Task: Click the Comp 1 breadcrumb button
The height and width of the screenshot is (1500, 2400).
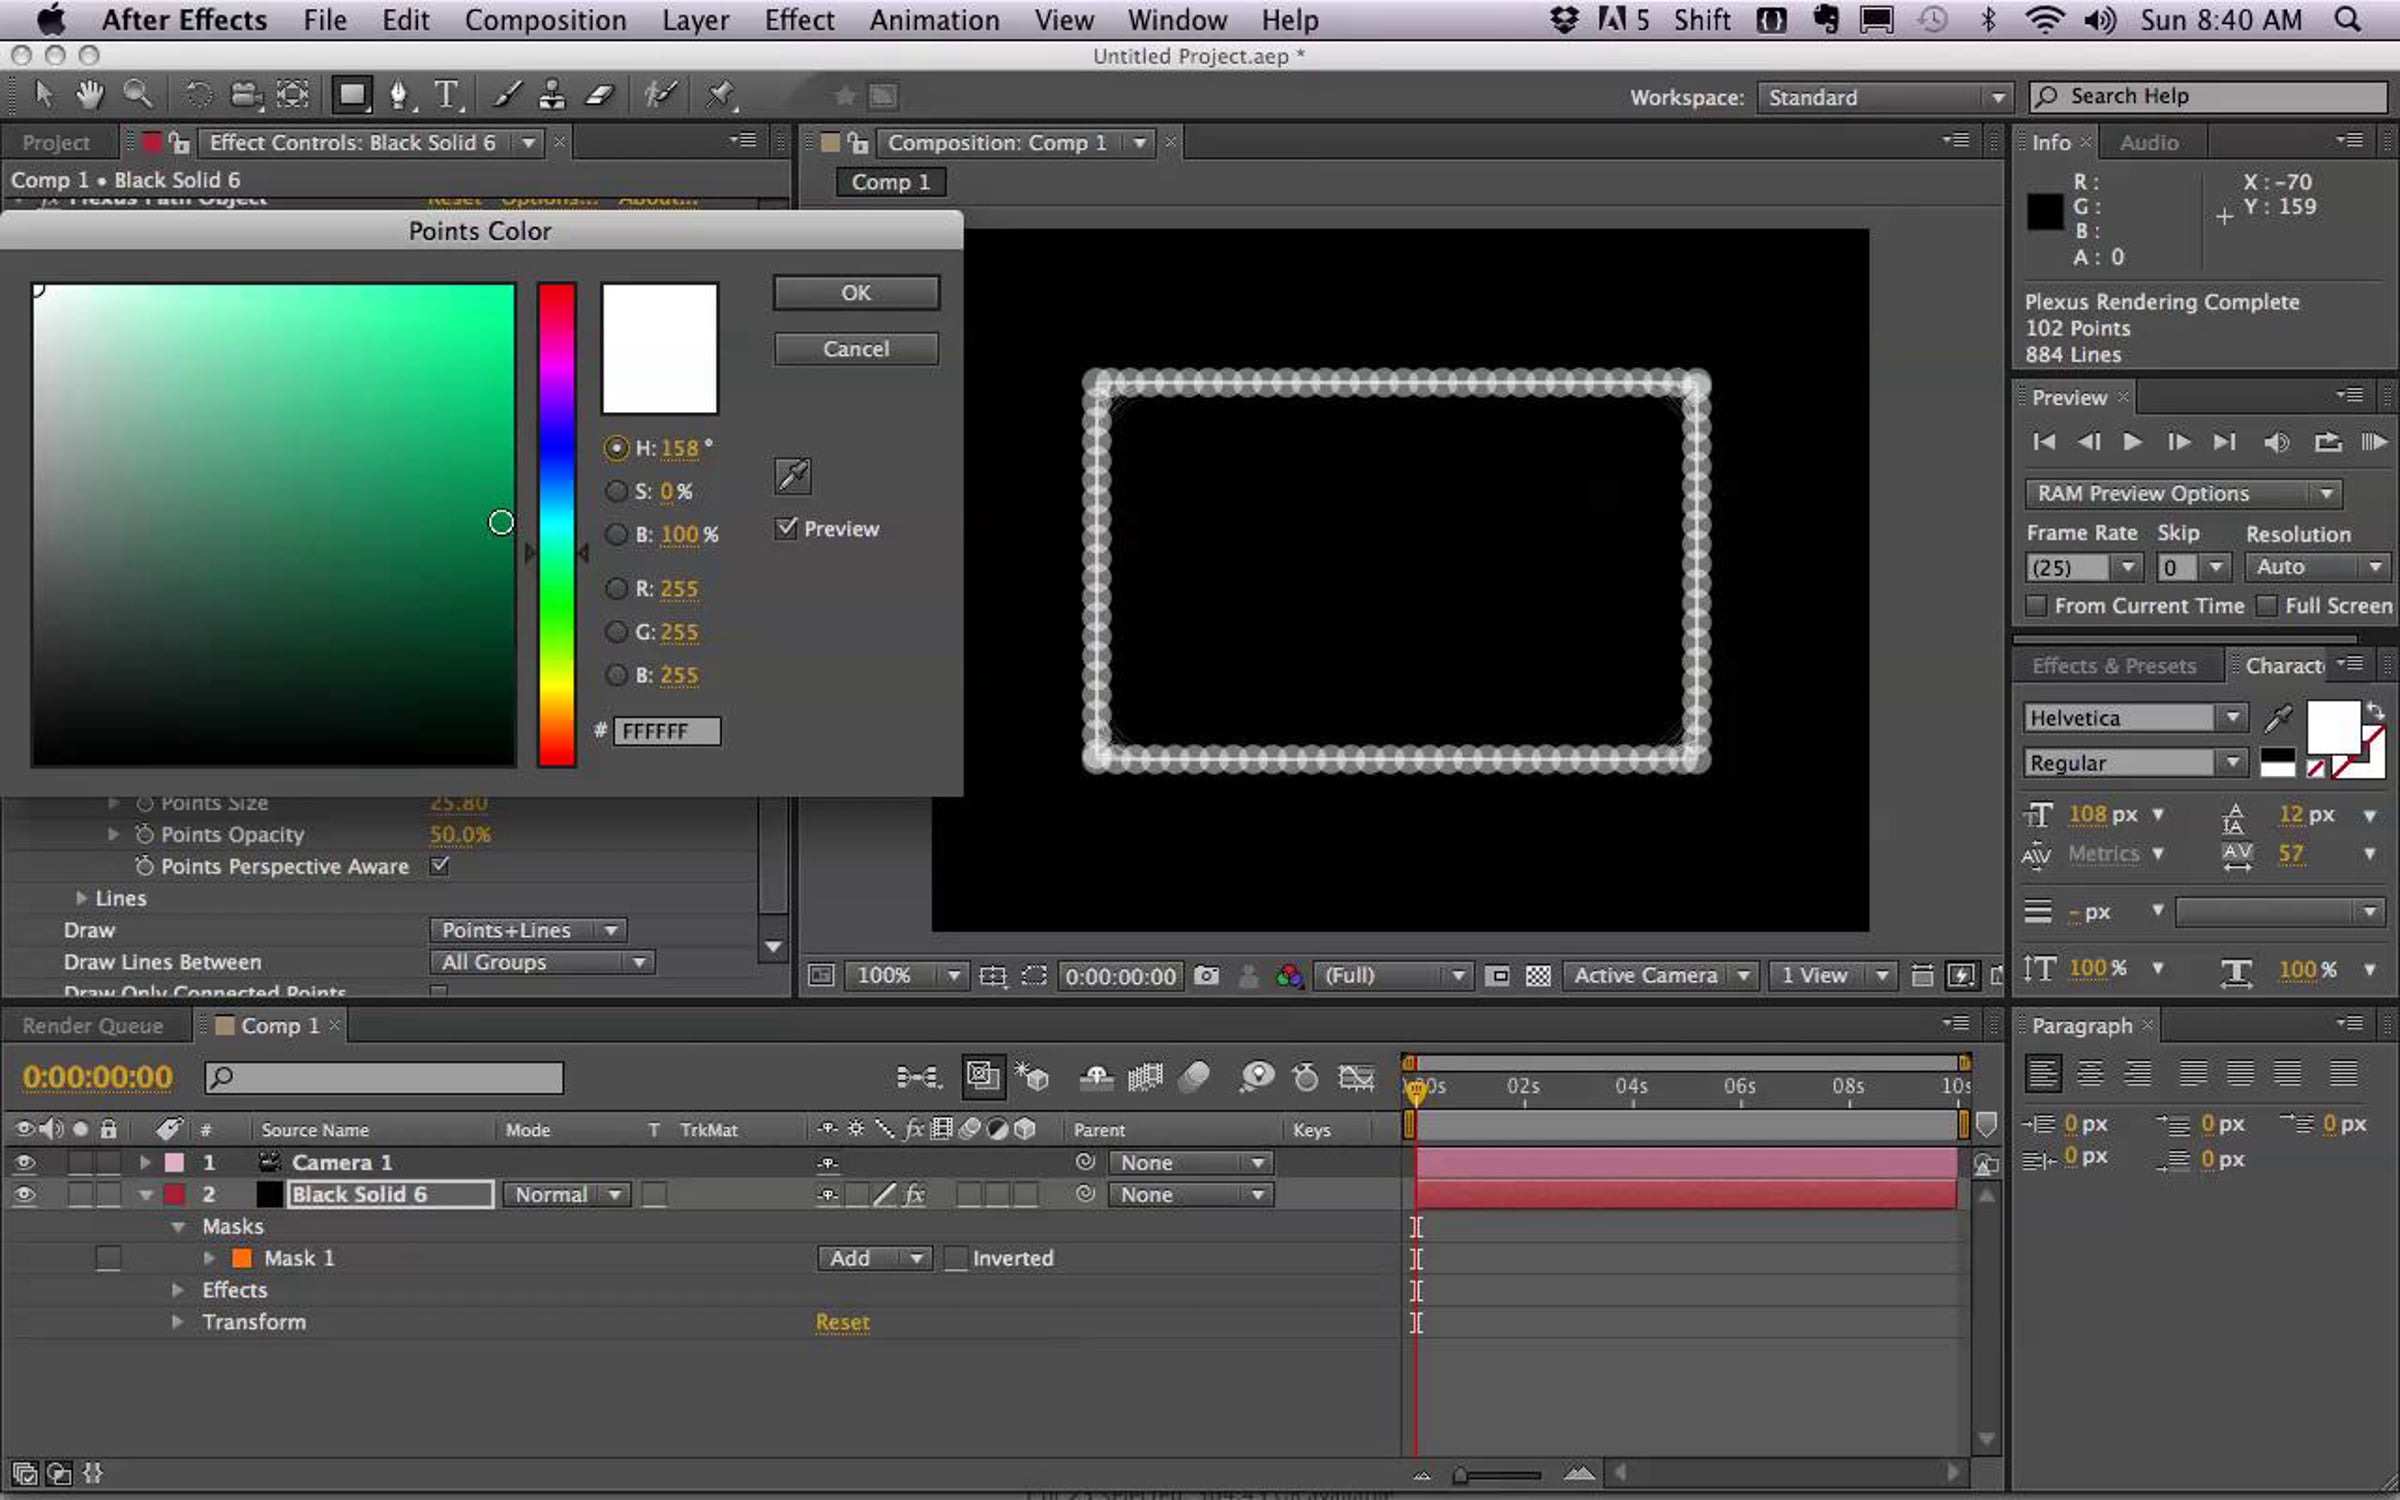Action: (890, 182)
